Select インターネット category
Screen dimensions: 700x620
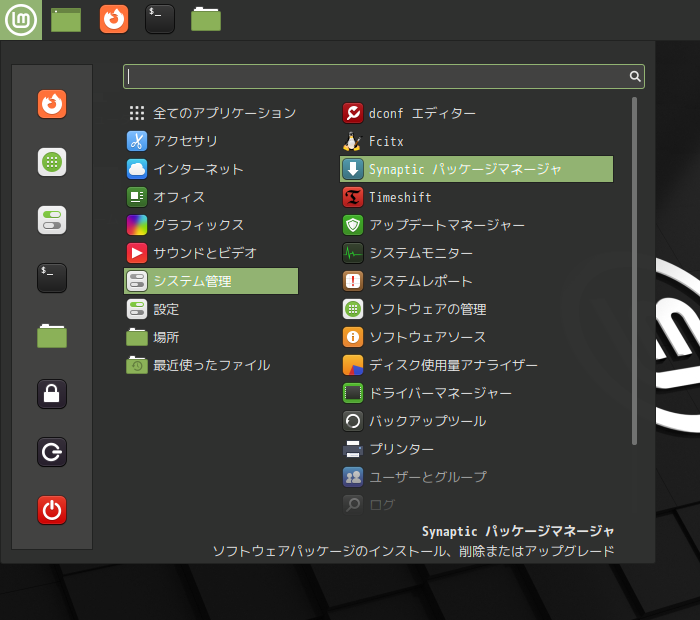(211, 169)
